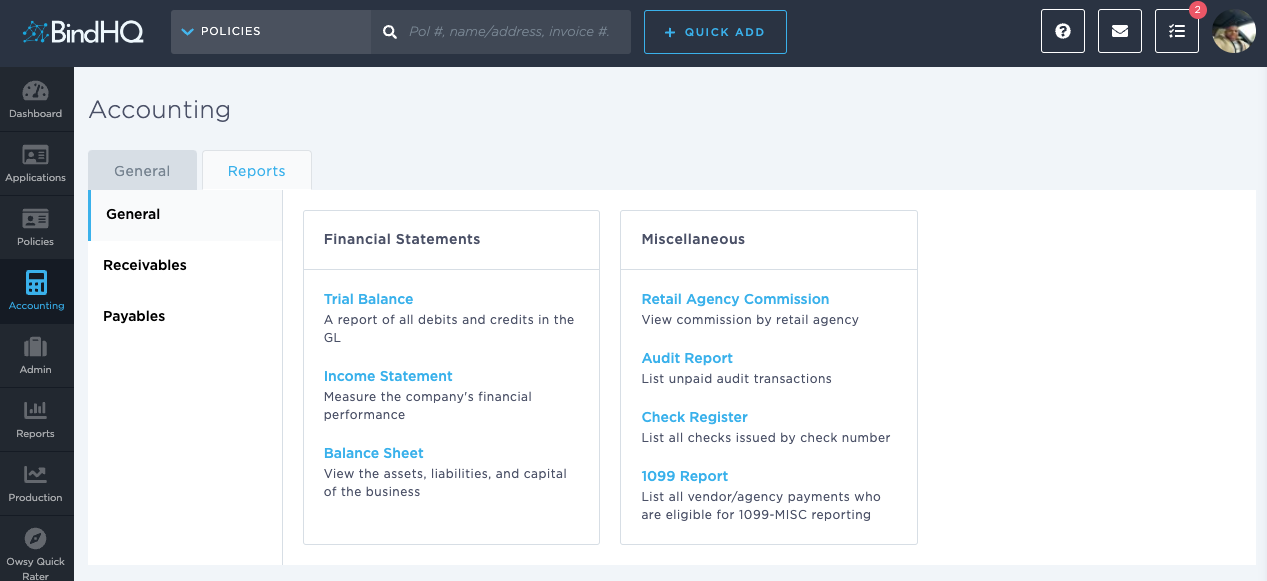Open the Reports bar chart sidebar icon
Screen dimensions: 1267x581
click(x=36, y=411)
